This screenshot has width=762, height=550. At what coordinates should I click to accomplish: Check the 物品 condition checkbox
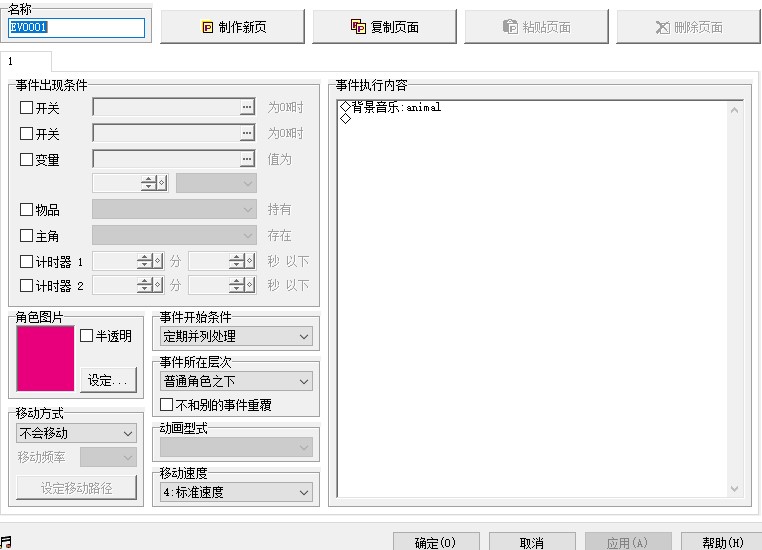[26, 209]
